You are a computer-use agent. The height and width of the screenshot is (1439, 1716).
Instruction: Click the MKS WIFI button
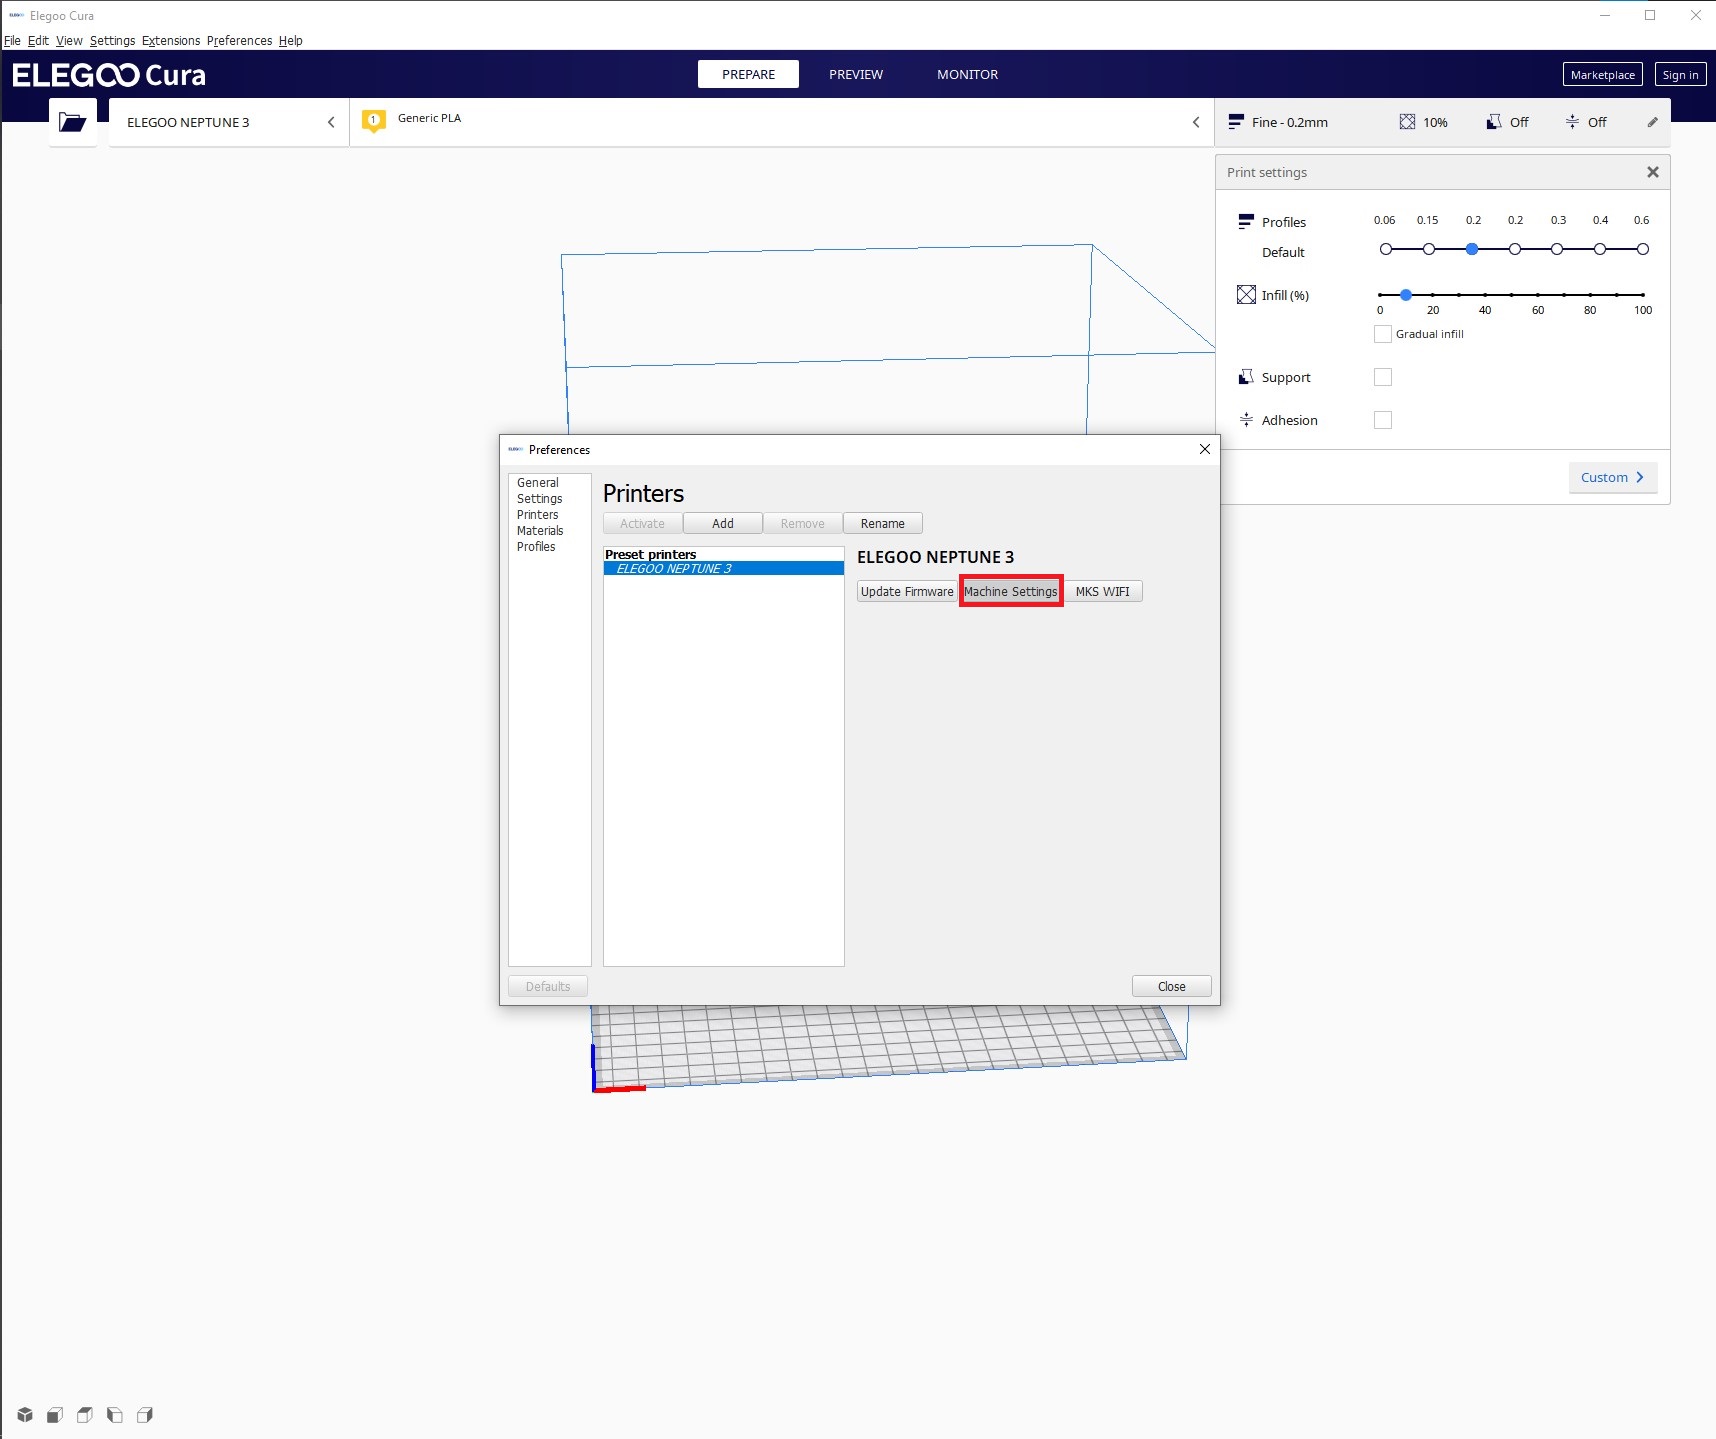click(1102, 591)
